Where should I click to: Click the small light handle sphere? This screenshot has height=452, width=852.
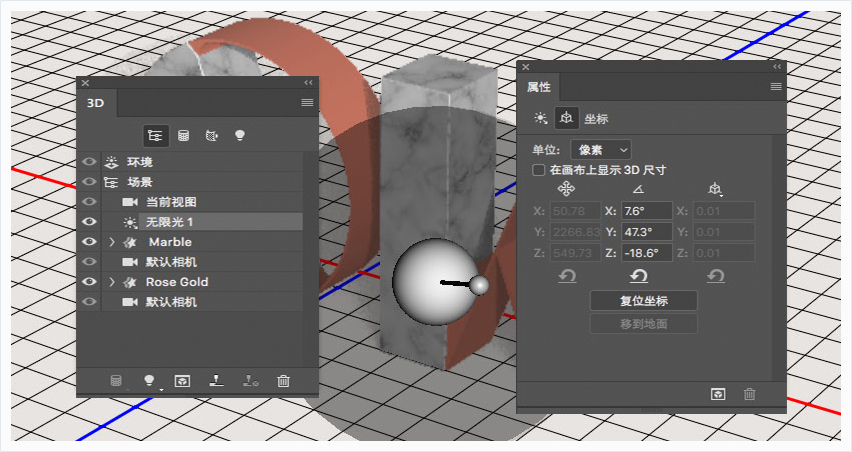click(x=479, y=285)
